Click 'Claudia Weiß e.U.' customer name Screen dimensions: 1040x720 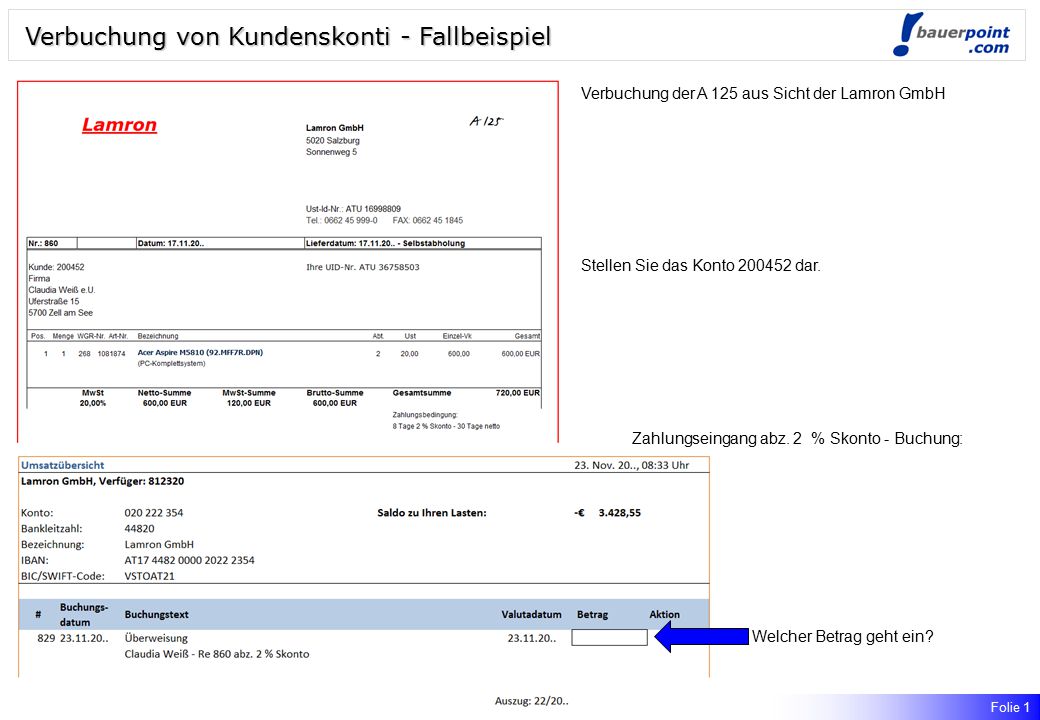tap(62, 290)
